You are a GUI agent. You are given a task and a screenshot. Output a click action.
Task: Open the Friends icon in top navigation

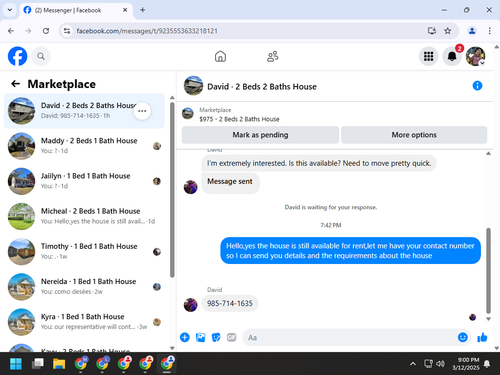click(x=273, y=56)
